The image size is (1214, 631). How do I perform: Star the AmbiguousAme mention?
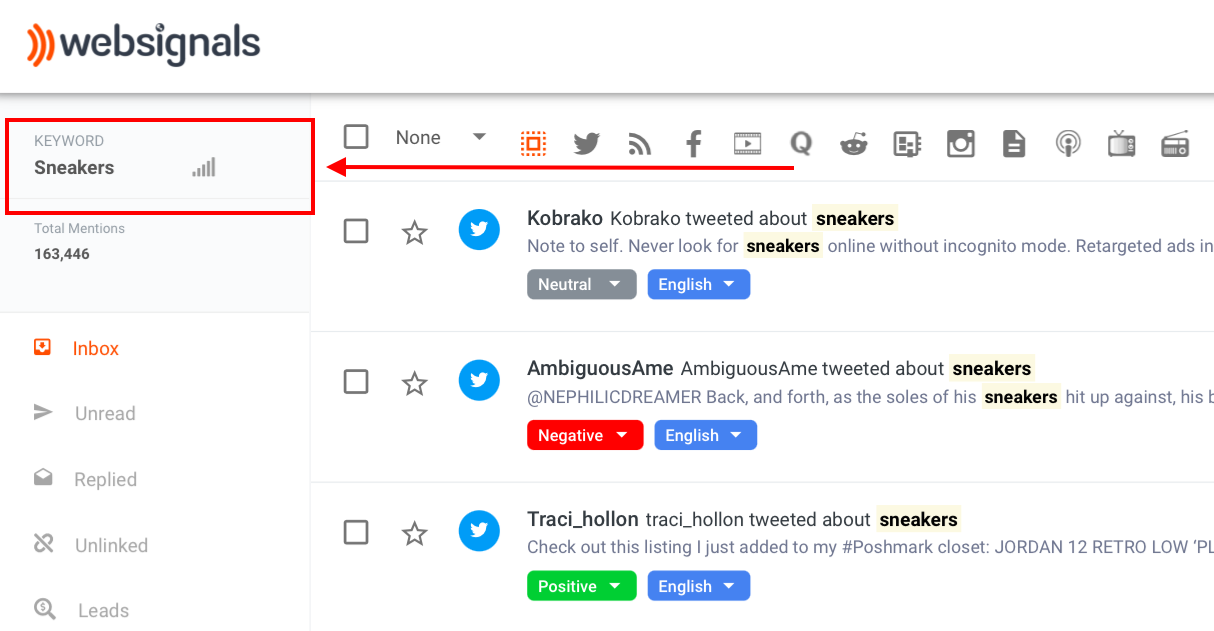[x=414, y=383]
